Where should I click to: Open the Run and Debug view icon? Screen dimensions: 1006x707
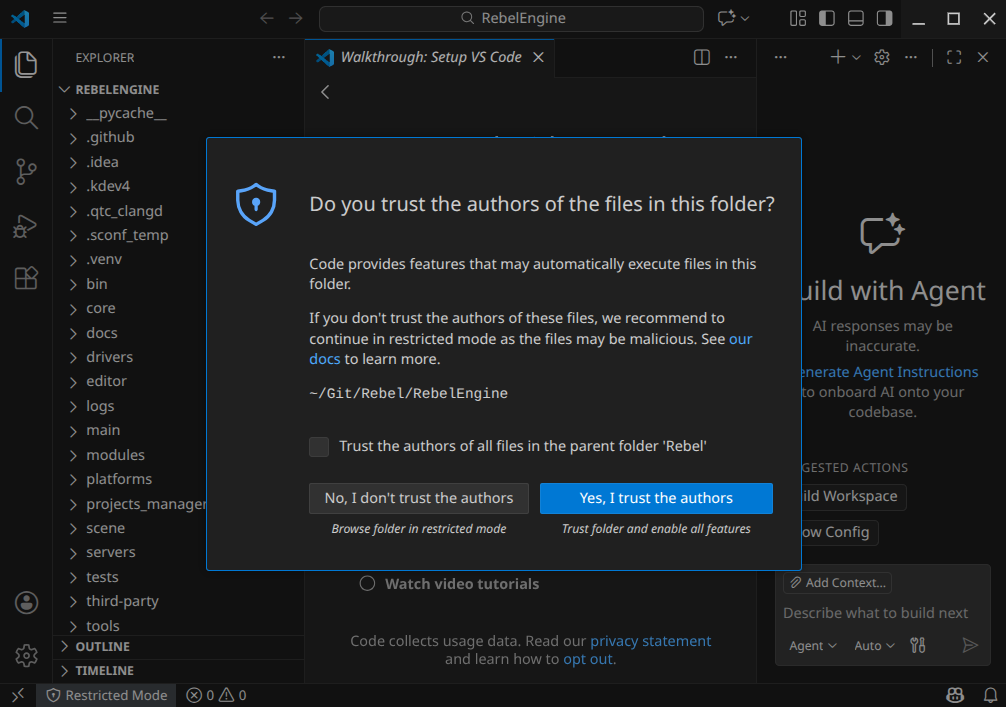click(26, 226)
